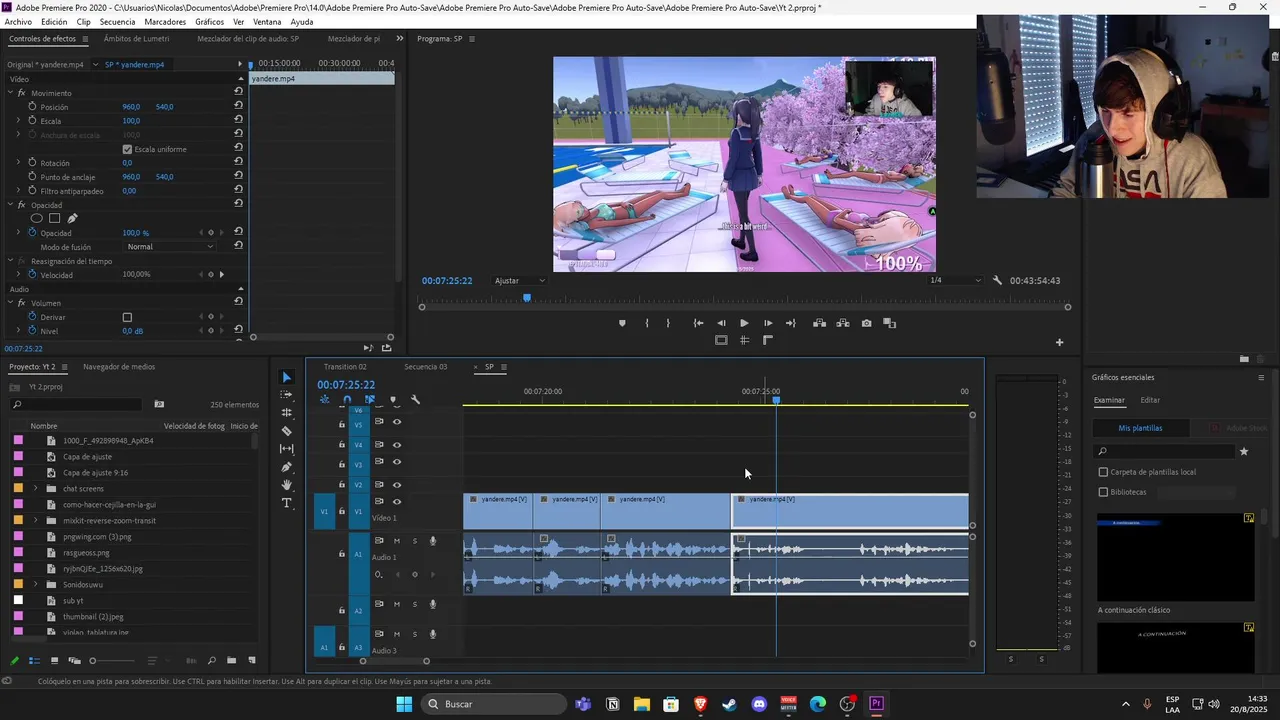The image size is (1280, 720).
Task: Open Discord from Windows taskbar
Action: pyautogui.click(x=758, y=704)
